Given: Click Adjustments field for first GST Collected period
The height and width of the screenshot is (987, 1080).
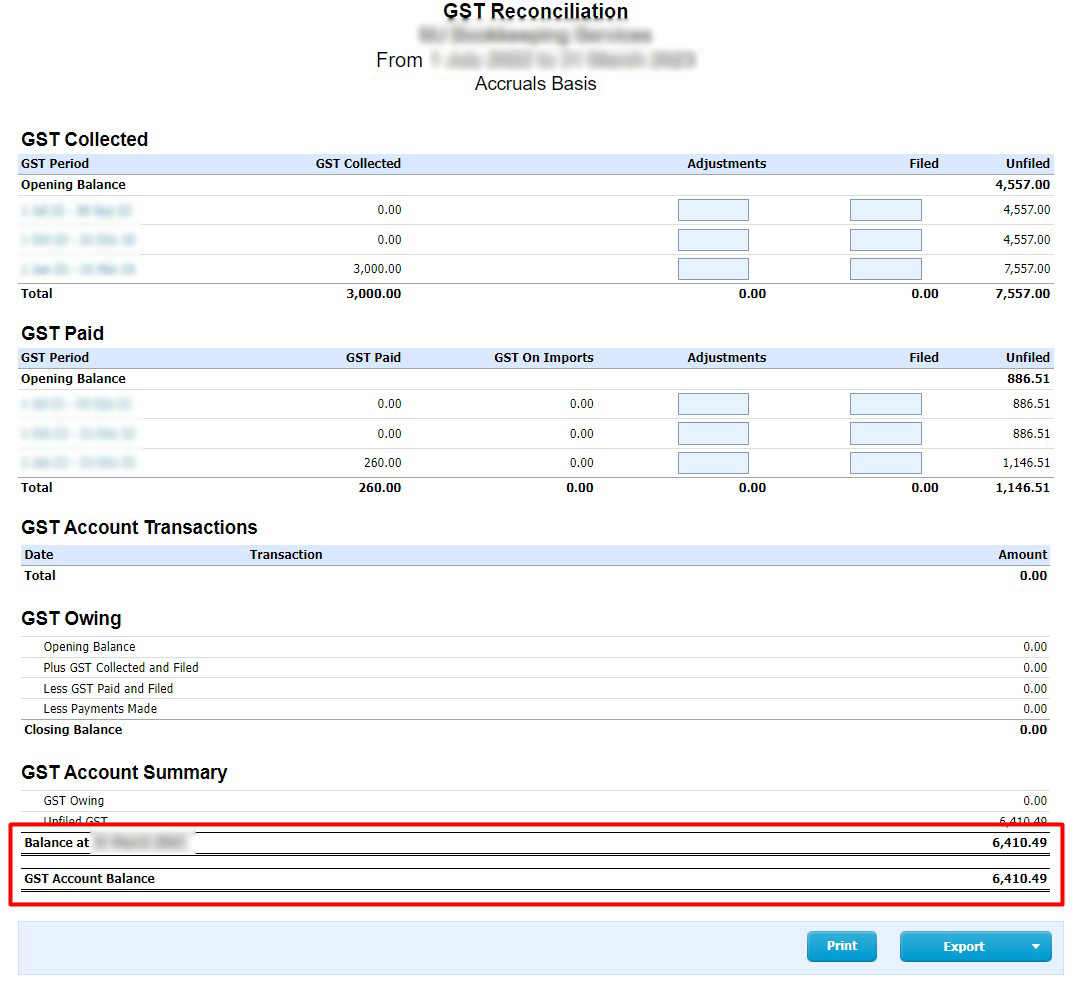Looking at the screenshot, I should pos(713,210).
